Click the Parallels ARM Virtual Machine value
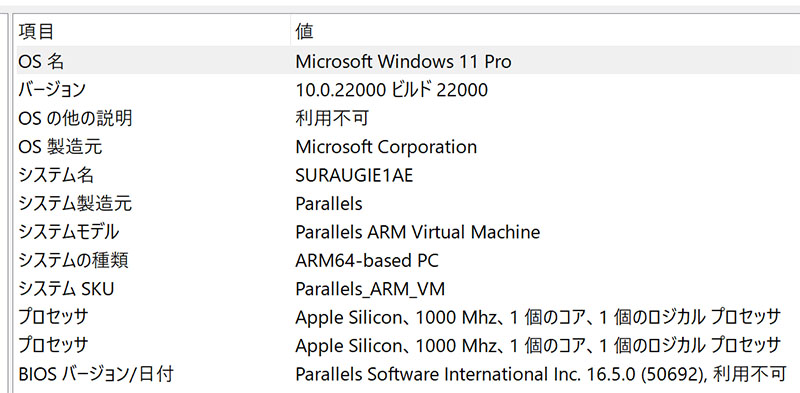Image resolution: width=800 pixels, height=393 pixels. click(417, 232)
